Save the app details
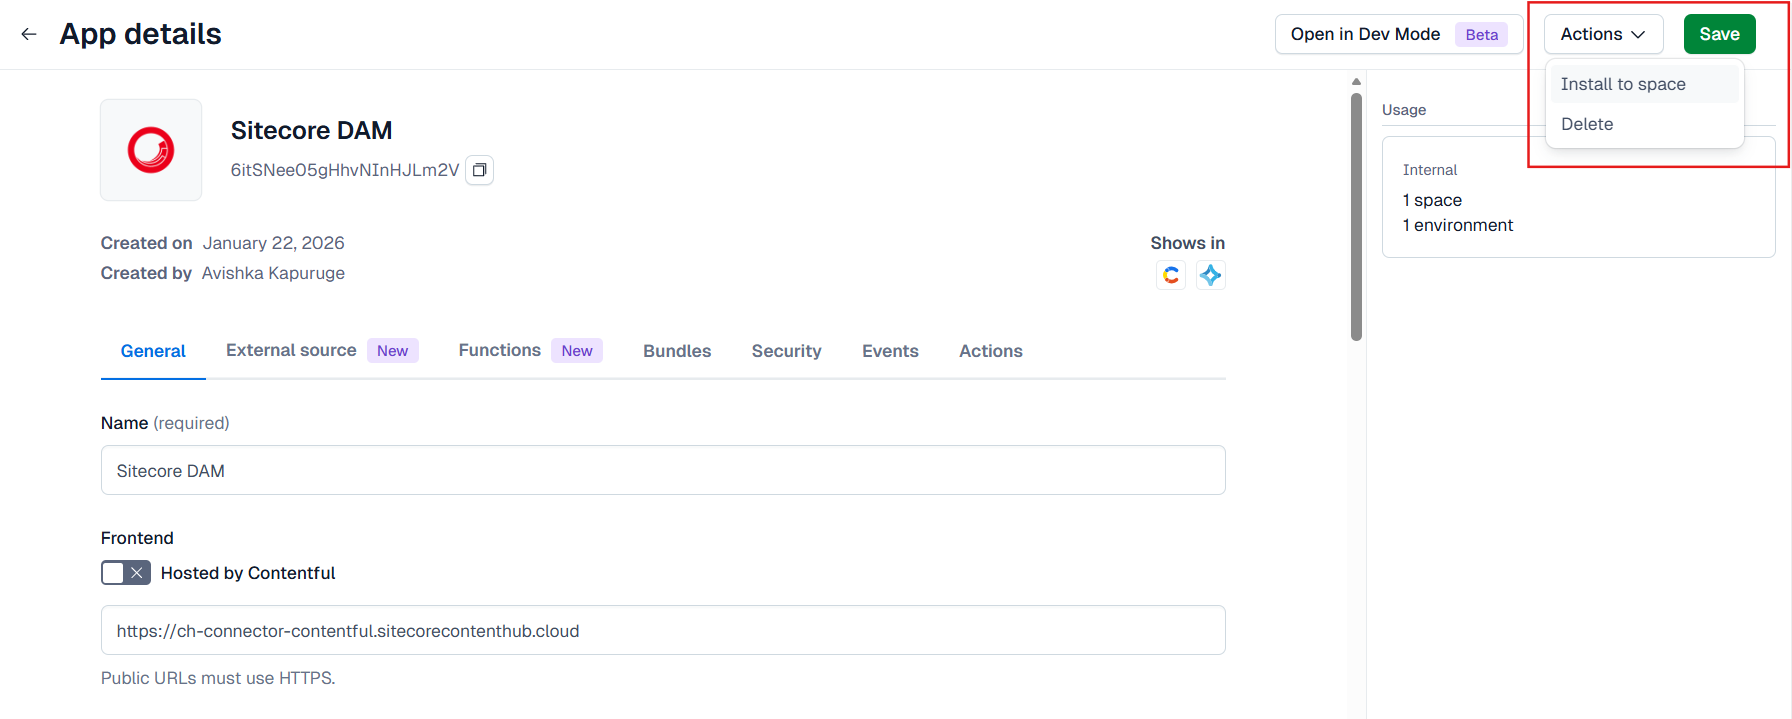 tap(1719, 34)
